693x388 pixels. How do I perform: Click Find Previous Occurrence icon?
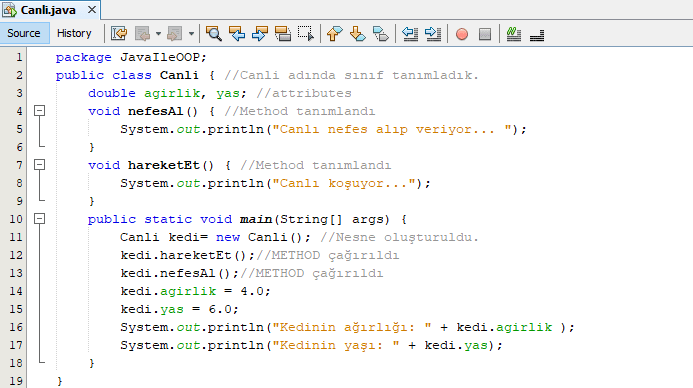coord(237,34)
